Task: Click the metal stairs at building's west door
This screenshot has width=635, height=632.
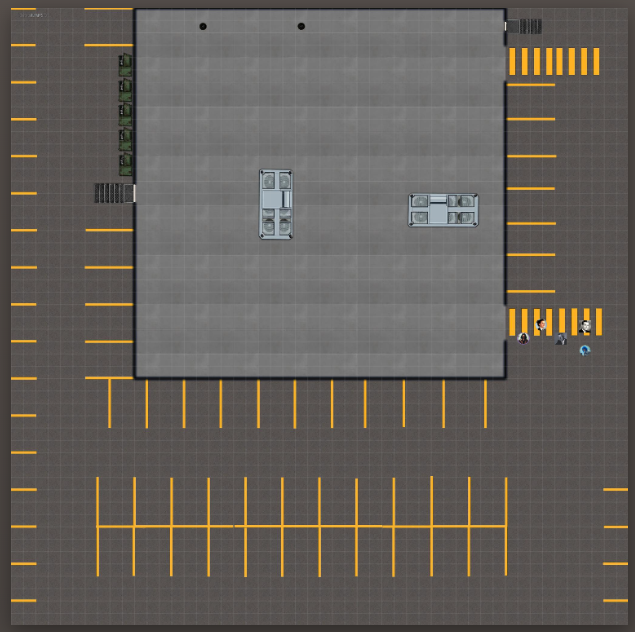Action: pyautogui.click(x=114, y=193)
